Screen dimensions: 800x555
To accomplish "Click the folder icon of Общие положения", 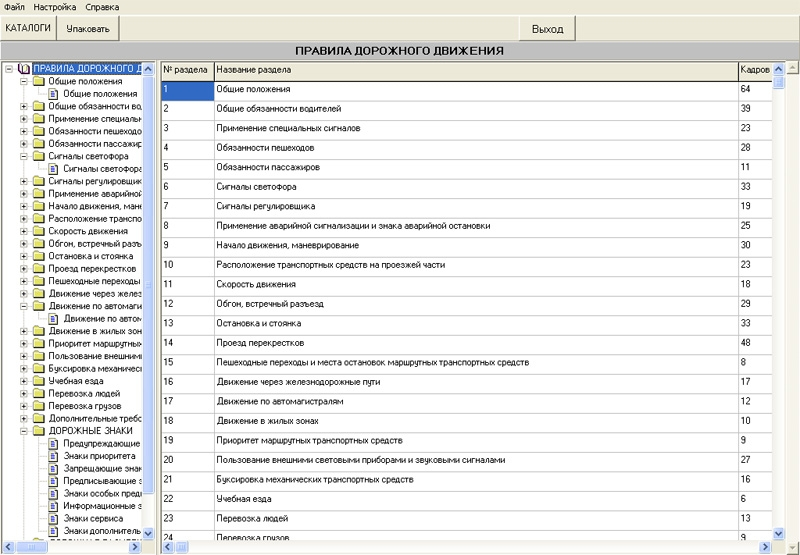I will pyautogui.click(x=39, y=81).
